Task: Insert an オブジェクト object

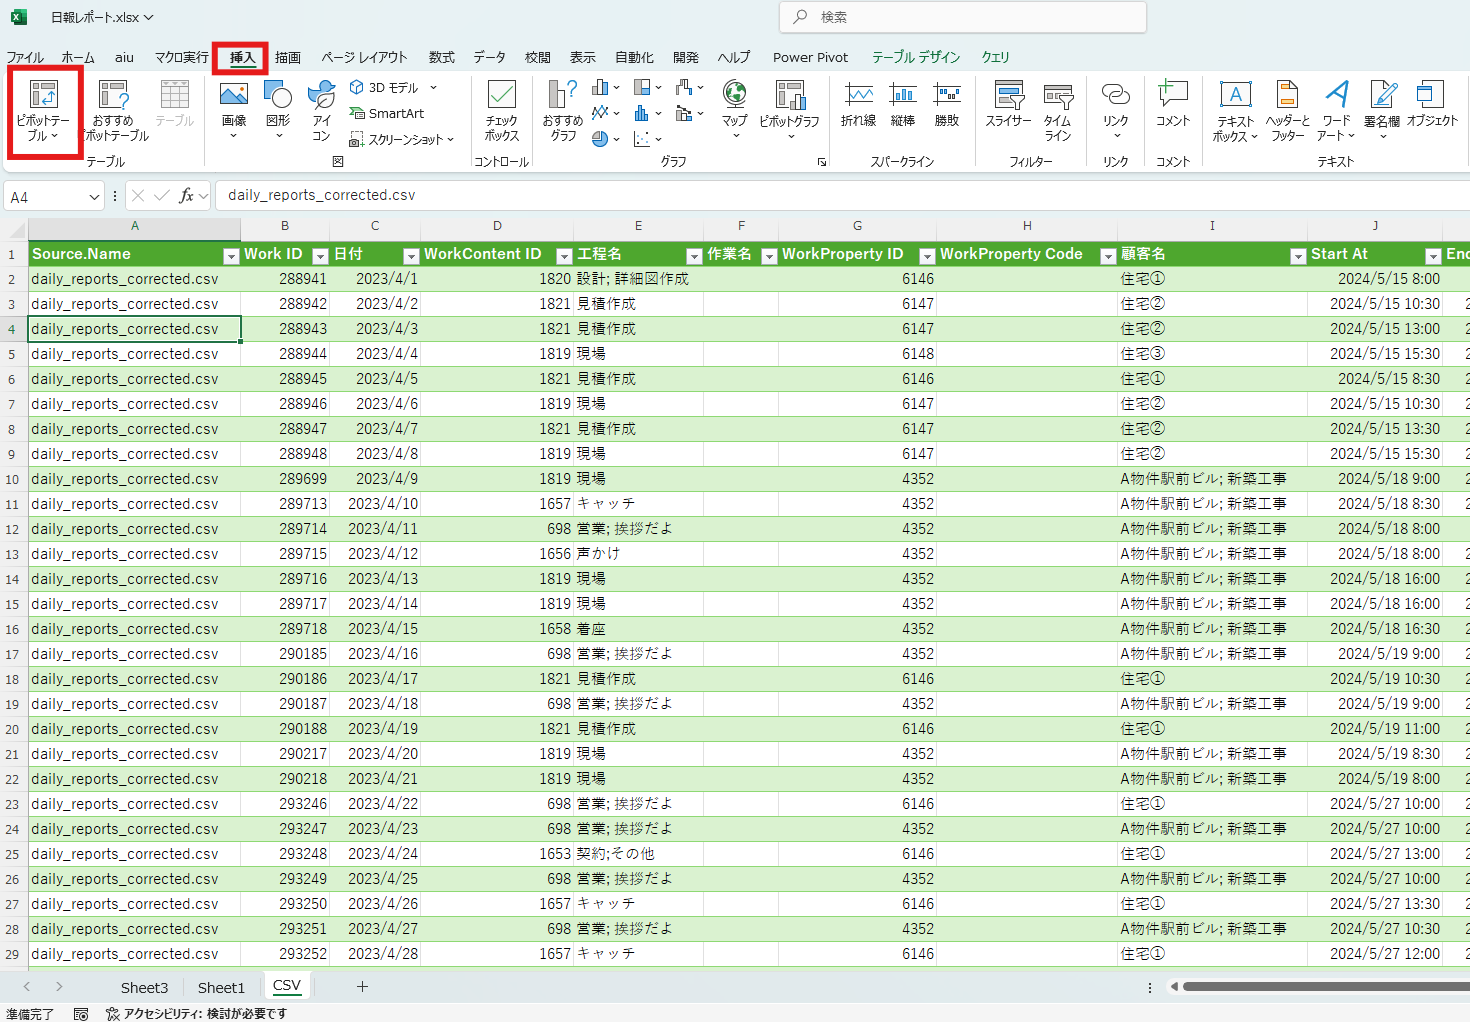Action: [1432, 104]
